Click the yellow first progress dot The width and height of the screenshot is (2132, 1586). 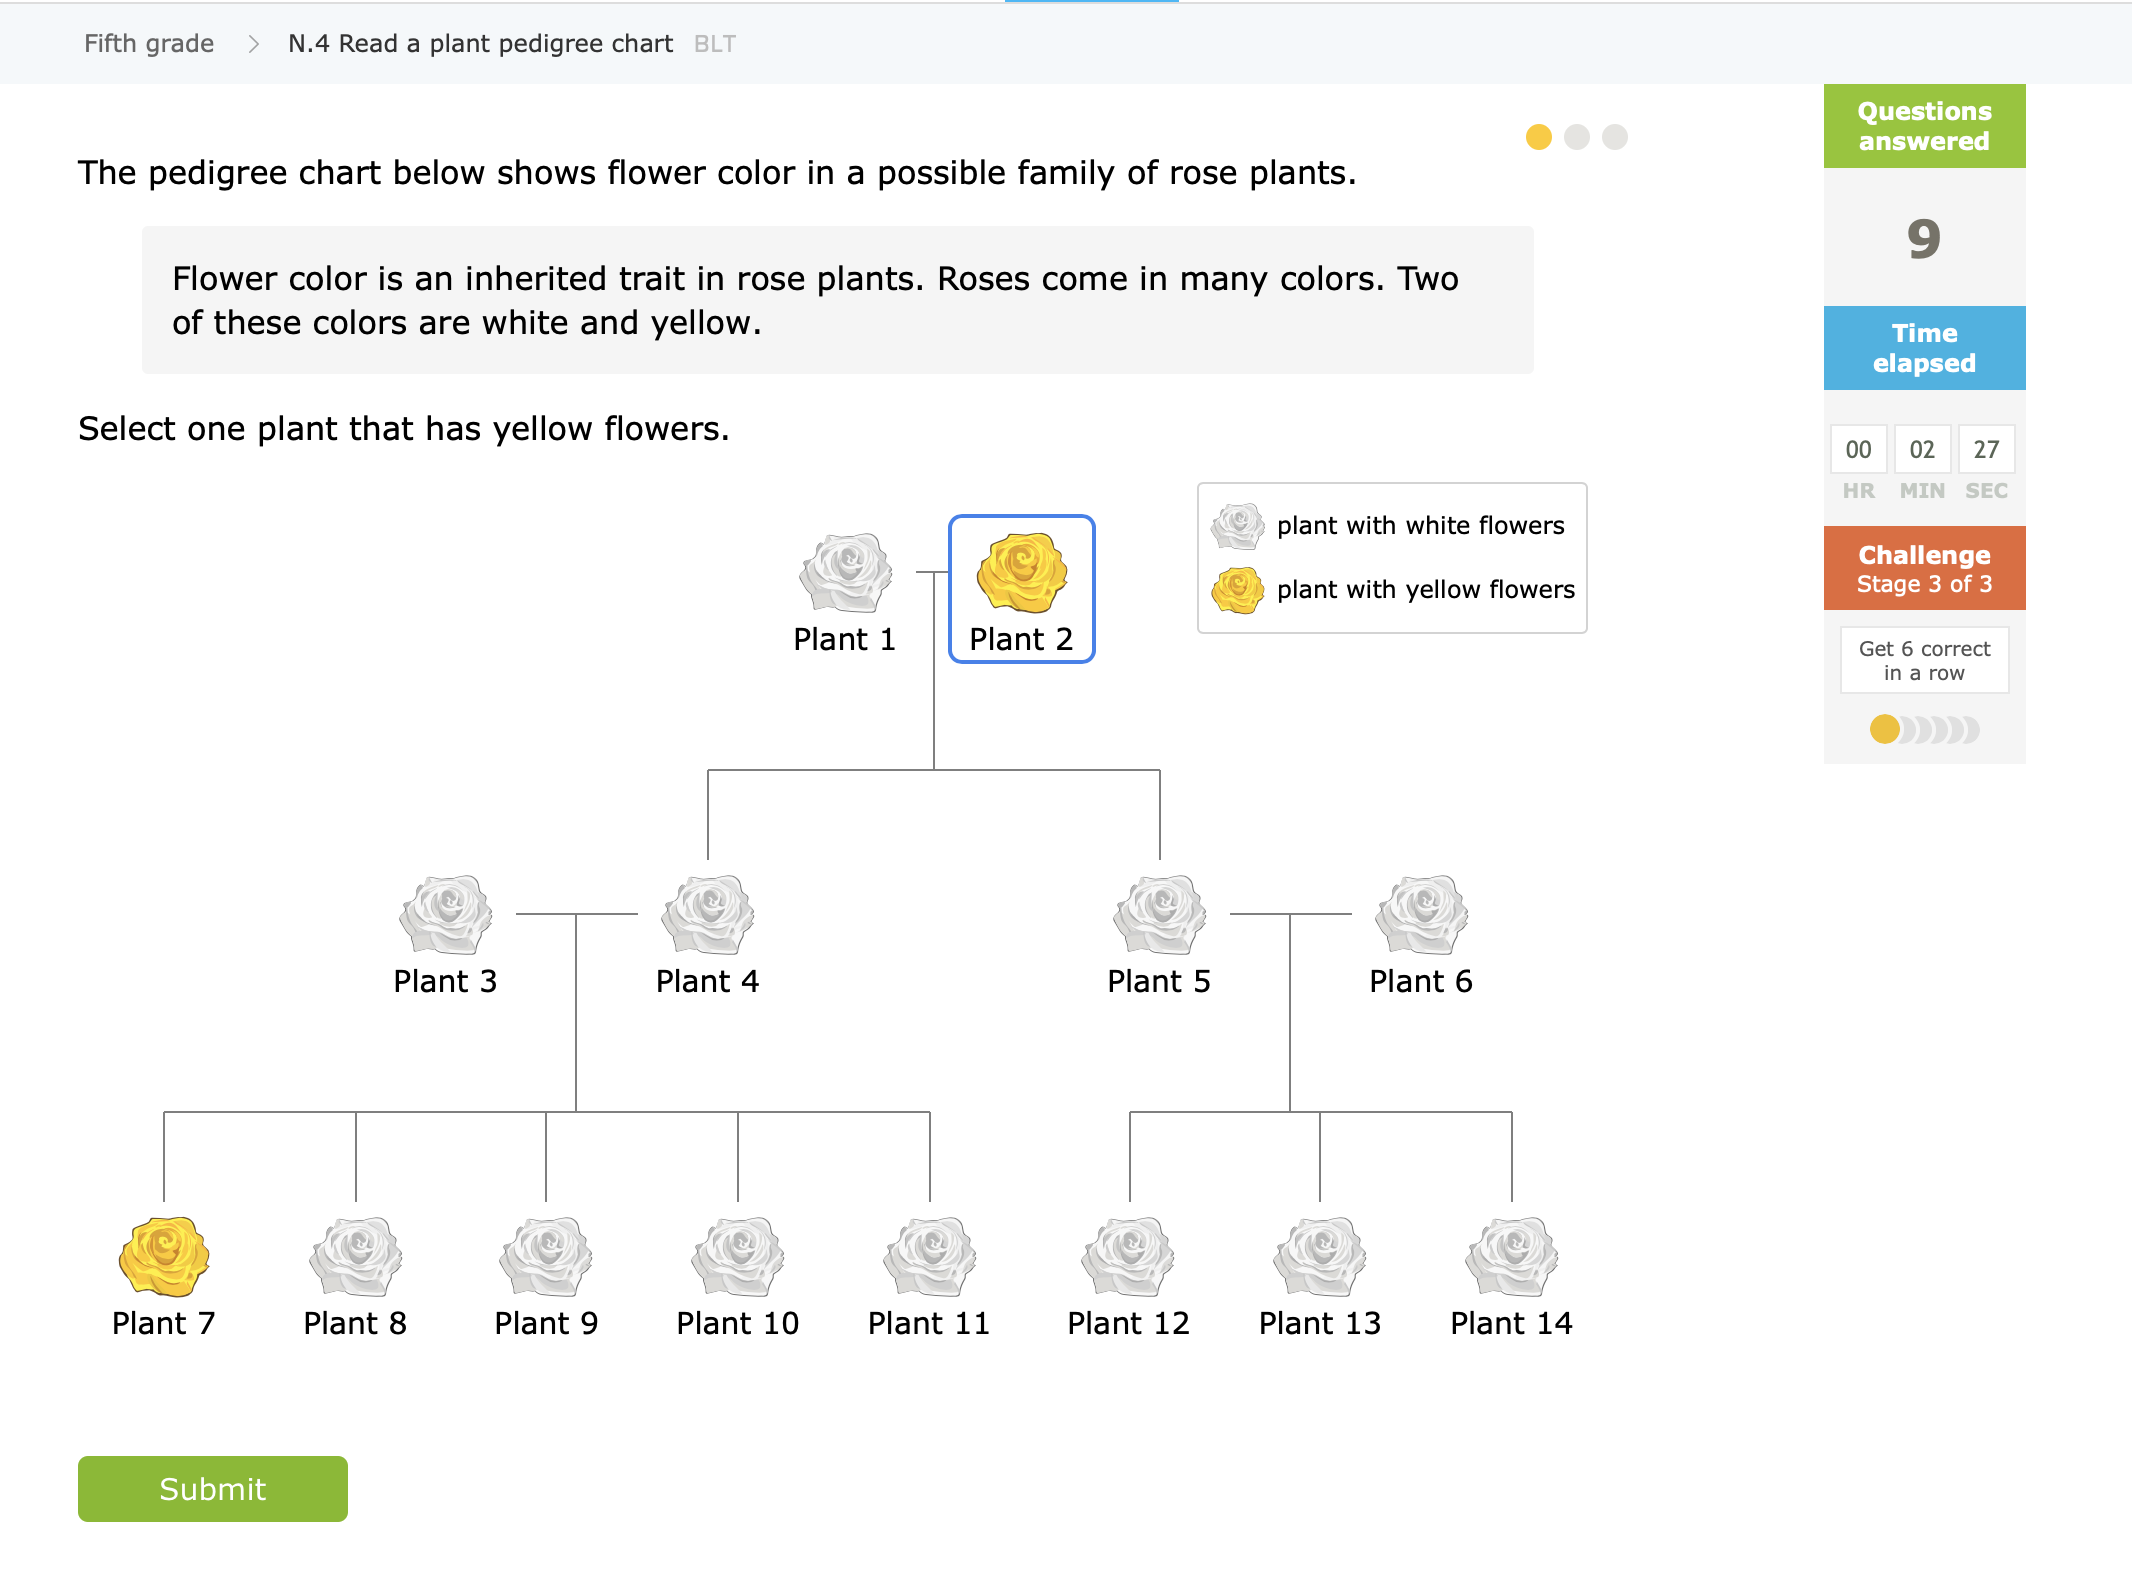(x=1539, y=137)
